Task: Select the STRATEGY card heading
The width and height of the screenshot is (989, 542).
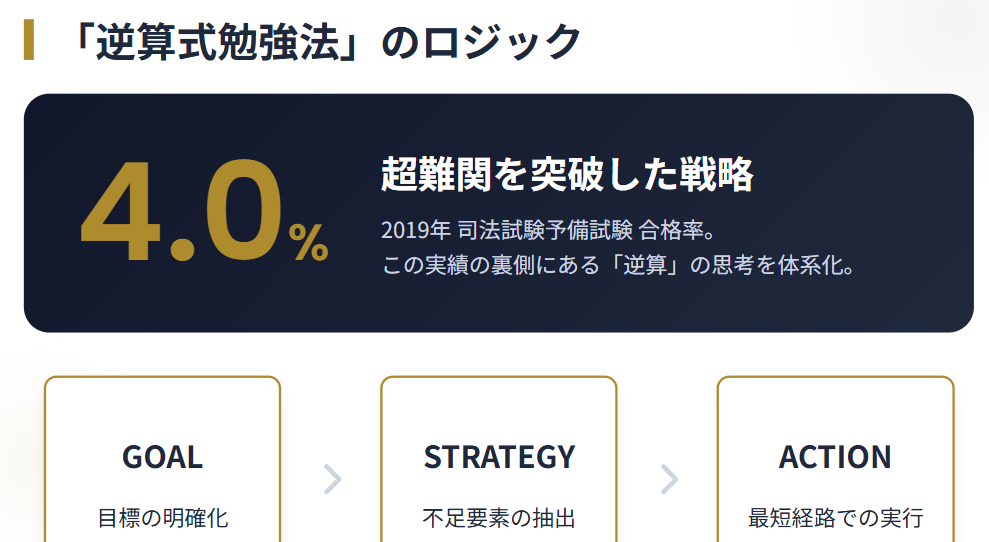Action: tap(499, 457)
